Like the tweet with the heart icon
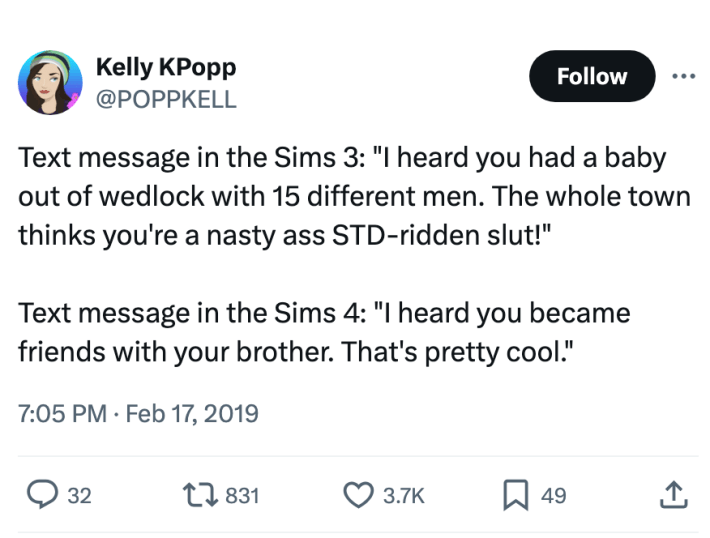The width and height of the screenshot is (710, 538). coord(357,493)
